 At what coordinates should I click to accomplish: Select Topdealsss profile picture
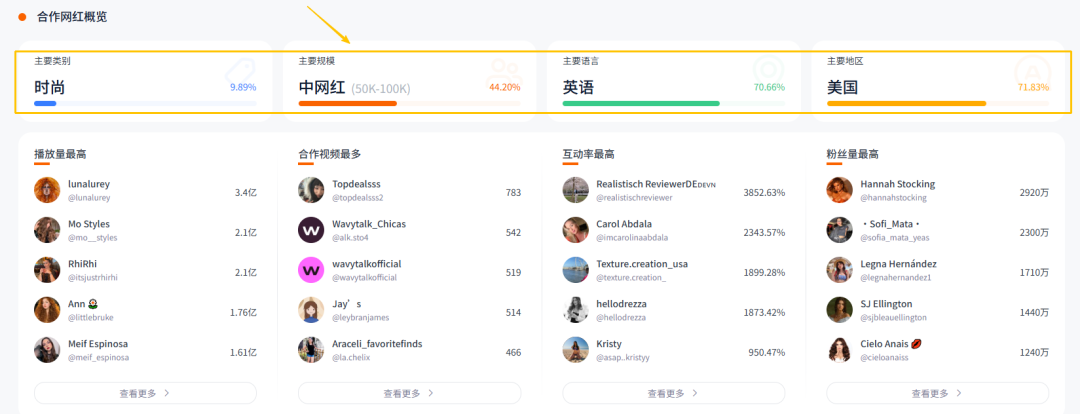pos(311,190)
